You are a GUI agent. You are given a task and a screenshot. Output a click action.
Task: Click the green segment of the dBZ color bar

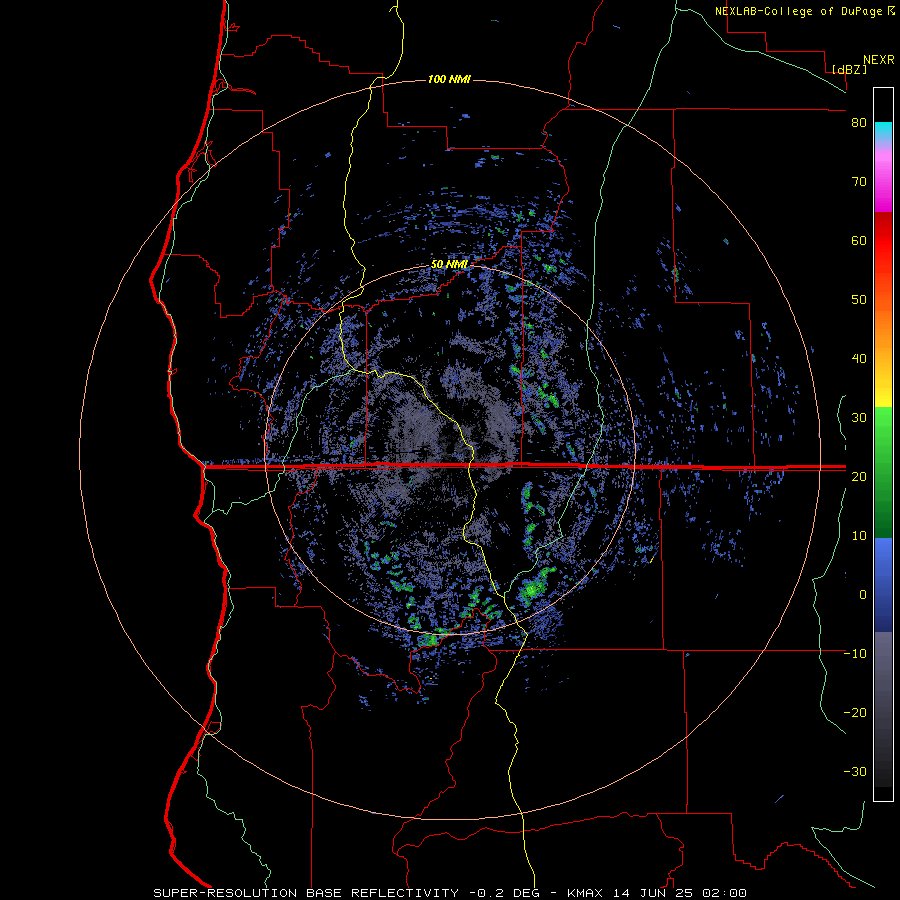click(883, 472)
